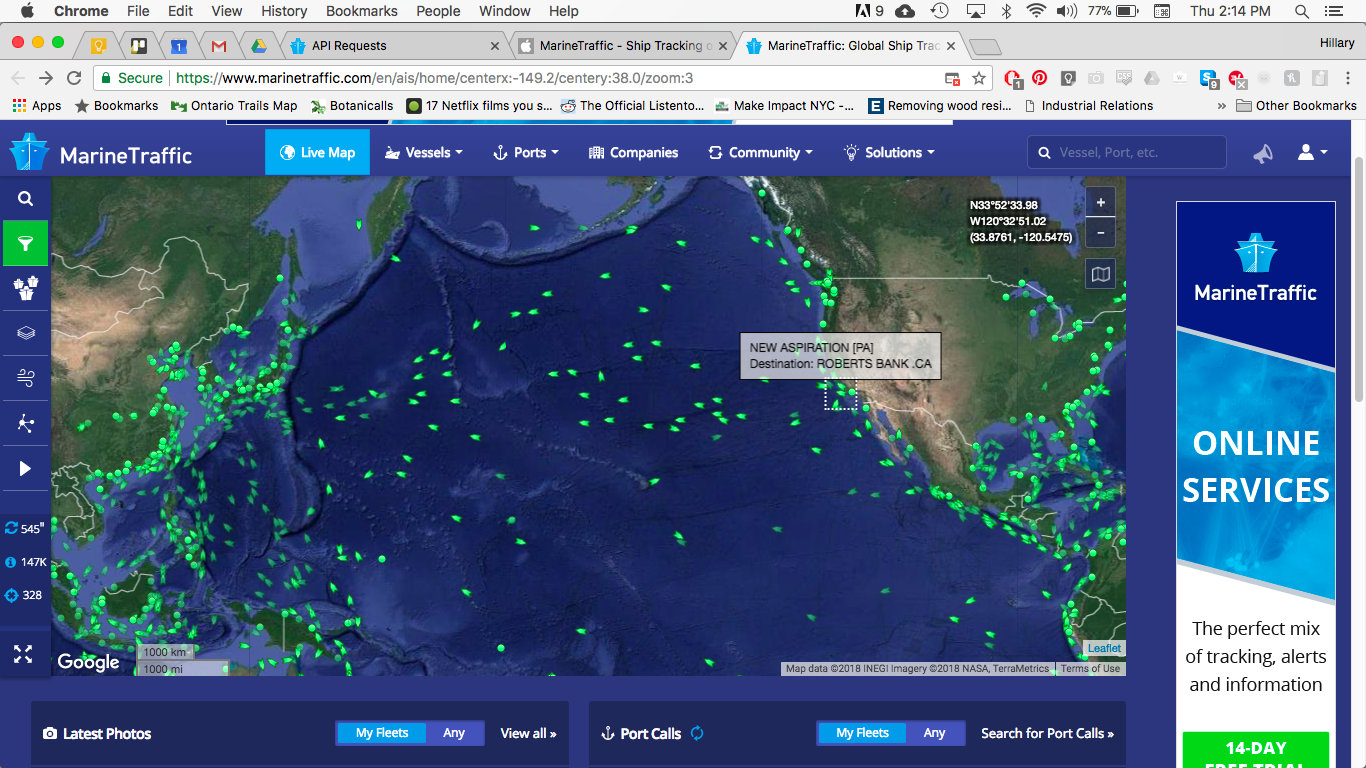
Task: Open the announcements megaphone icon
Action: coord(1263,153)
